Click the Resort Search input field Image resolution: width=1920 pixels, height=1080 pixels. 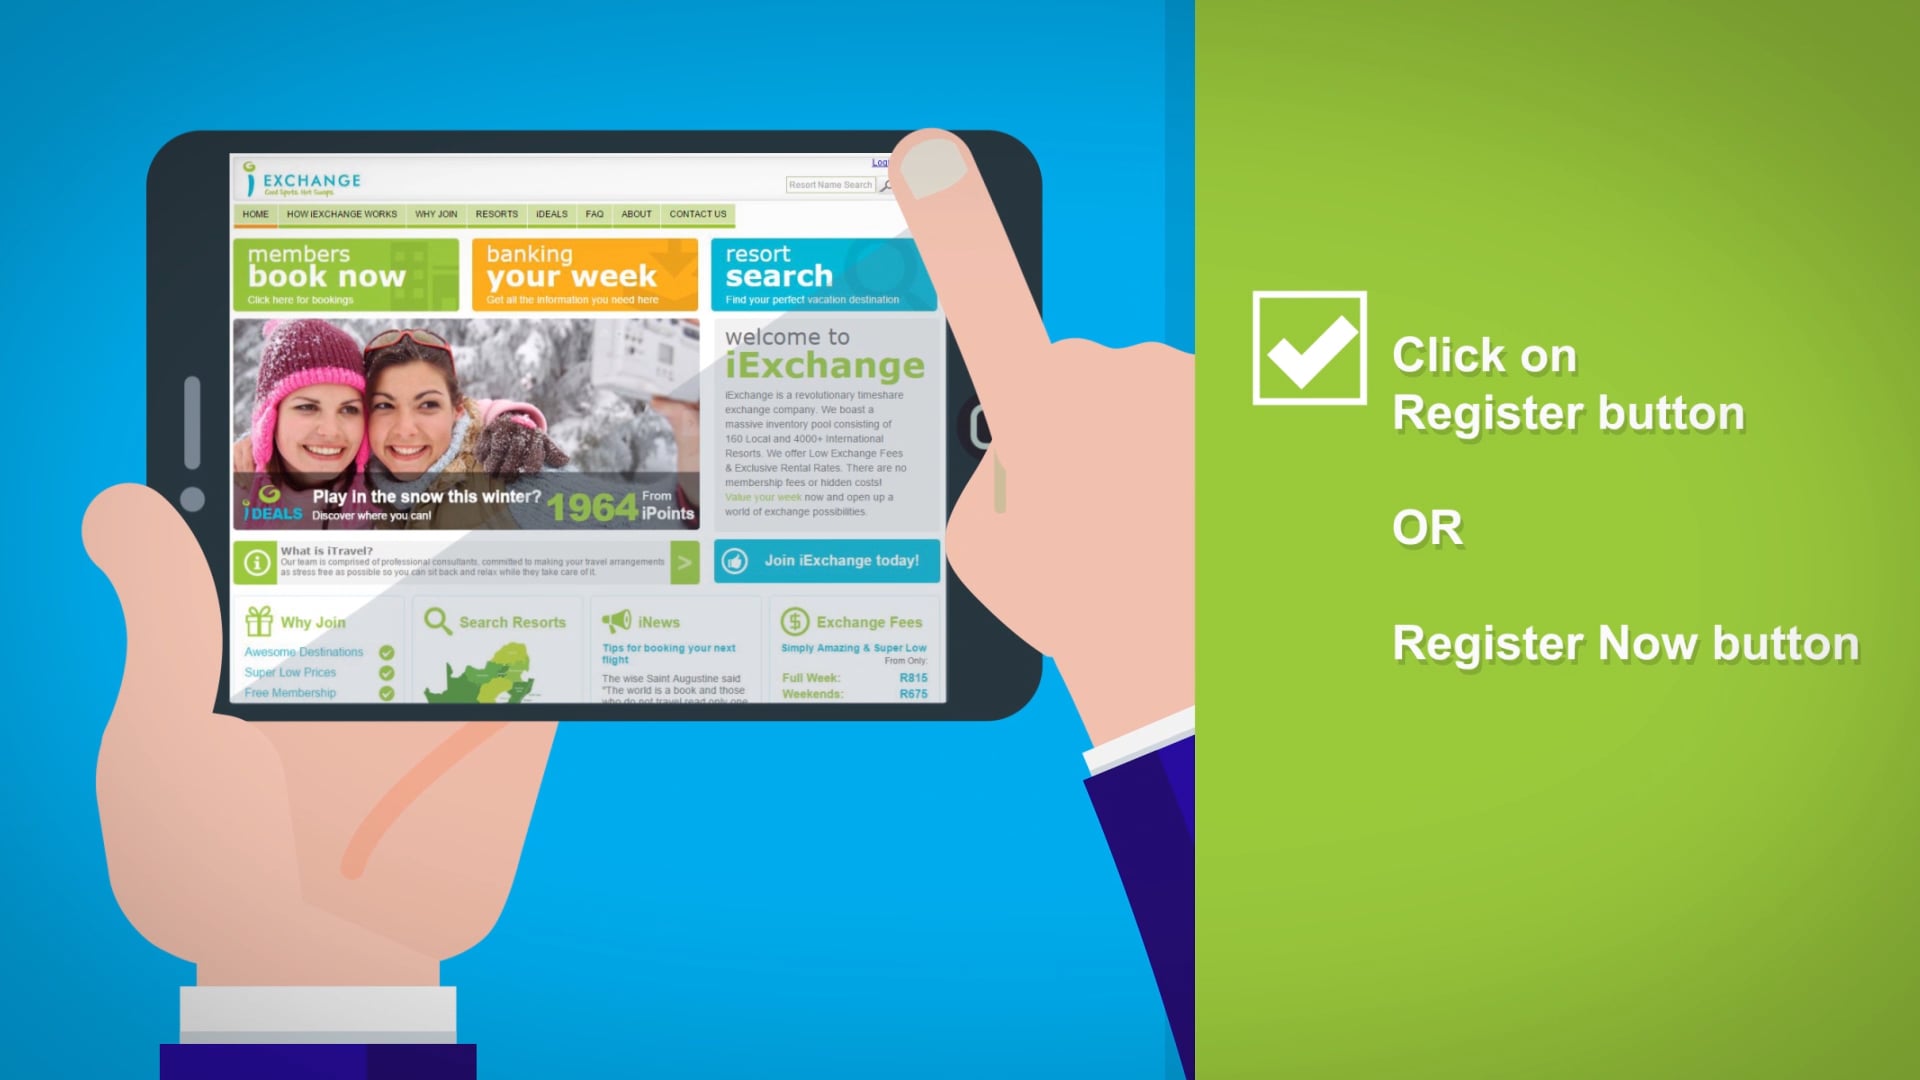[x=832, y=185]
